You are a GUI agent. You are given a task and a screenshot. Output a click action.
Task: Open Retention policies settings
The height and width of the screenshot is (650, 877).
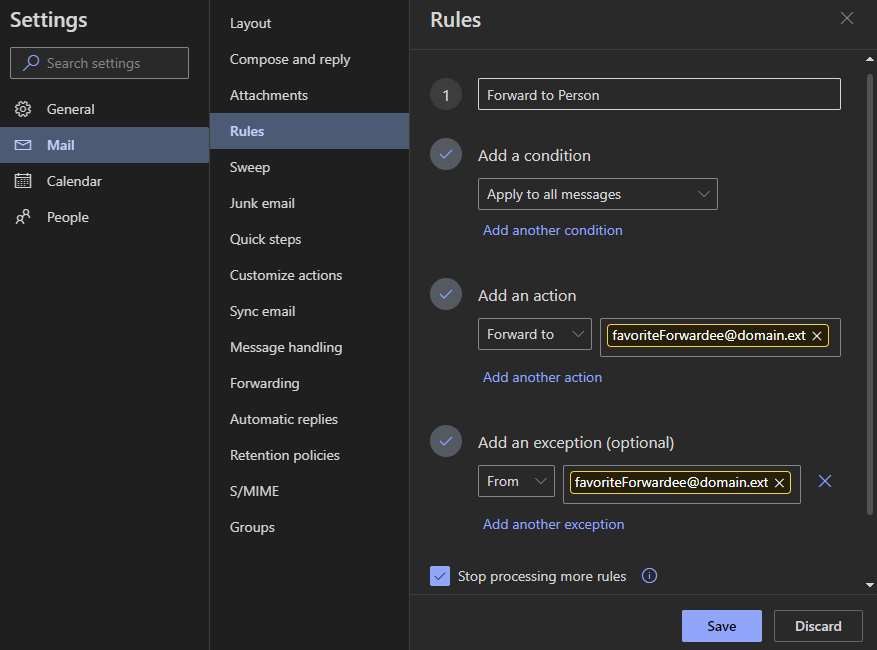point(309,455)
